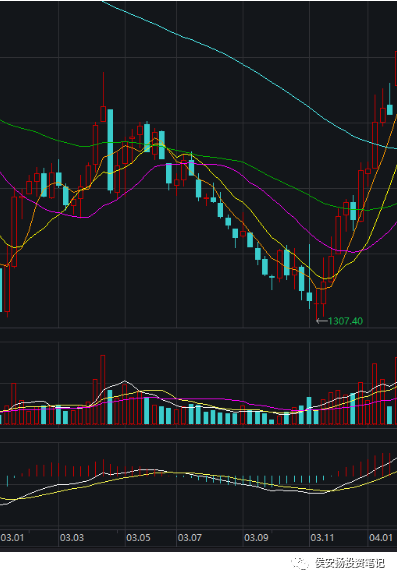Click the 04.01 date label

tap(381, 537)
